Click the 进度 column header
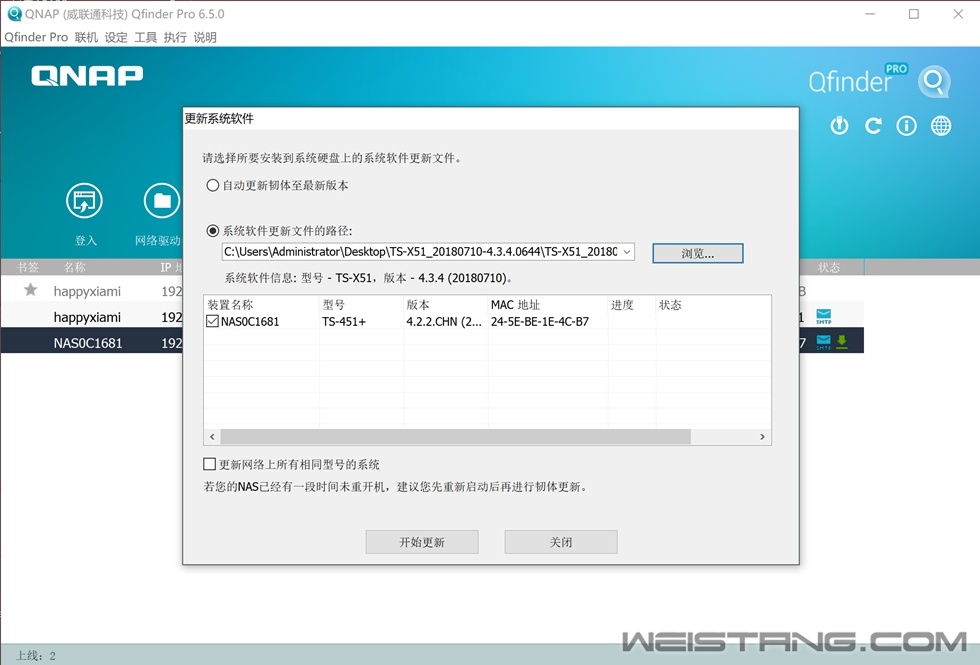This screenshot has width=980, height=665. [x=632, y=304]
